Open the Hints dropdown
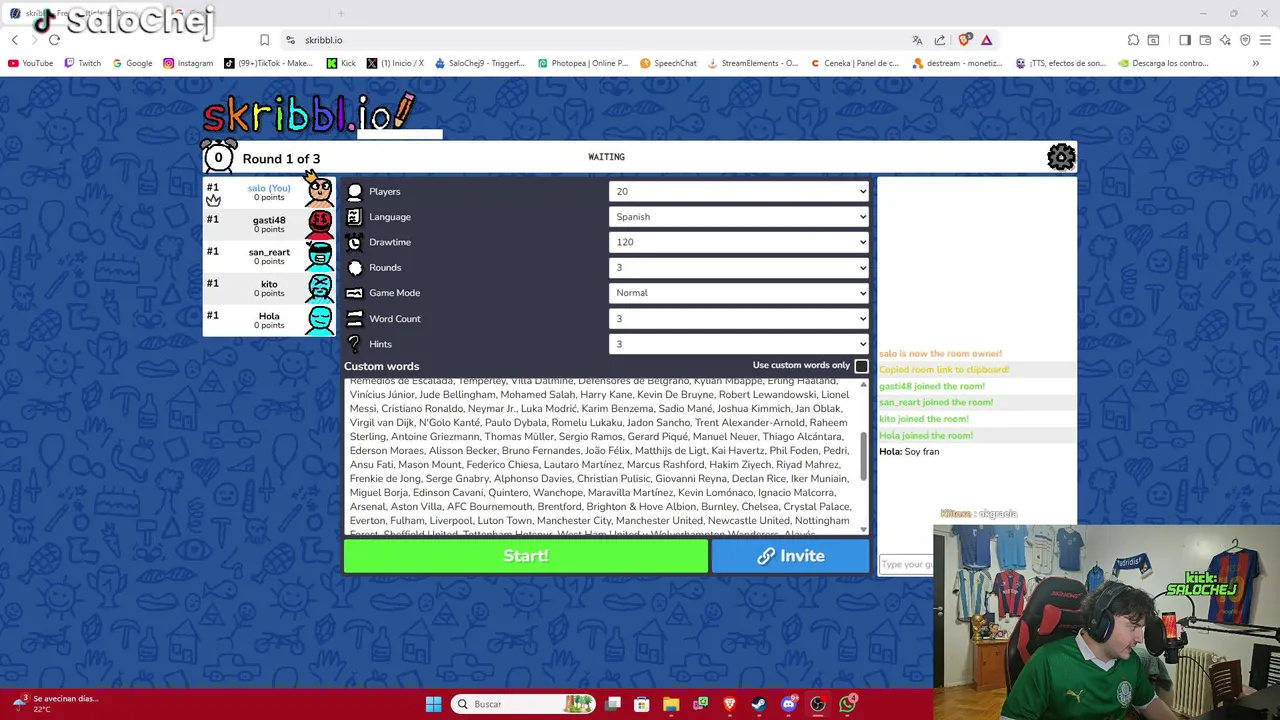The image size is (1280, 720). click(739, 344)
